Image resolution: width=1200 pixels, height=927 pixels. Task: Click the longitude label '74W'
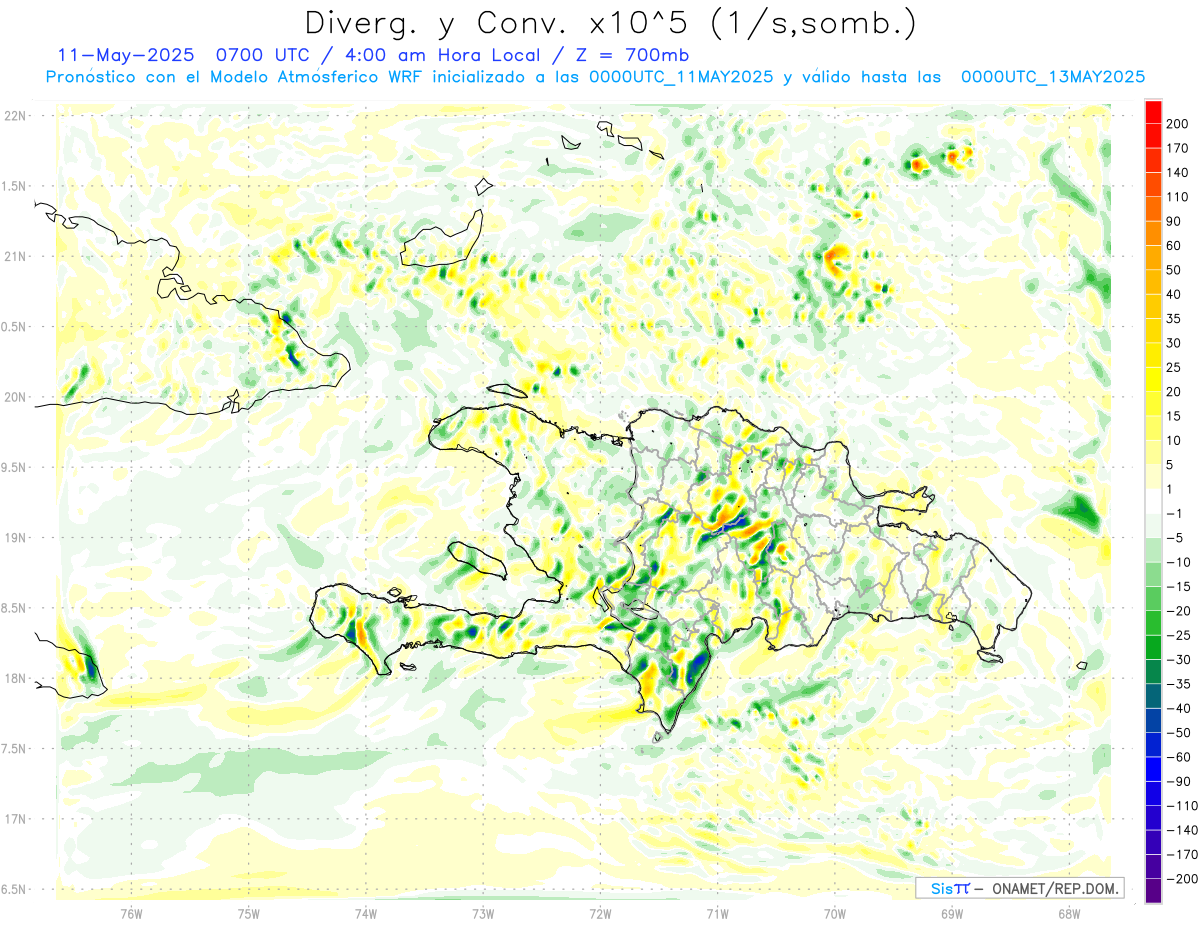tap(366, 913)
